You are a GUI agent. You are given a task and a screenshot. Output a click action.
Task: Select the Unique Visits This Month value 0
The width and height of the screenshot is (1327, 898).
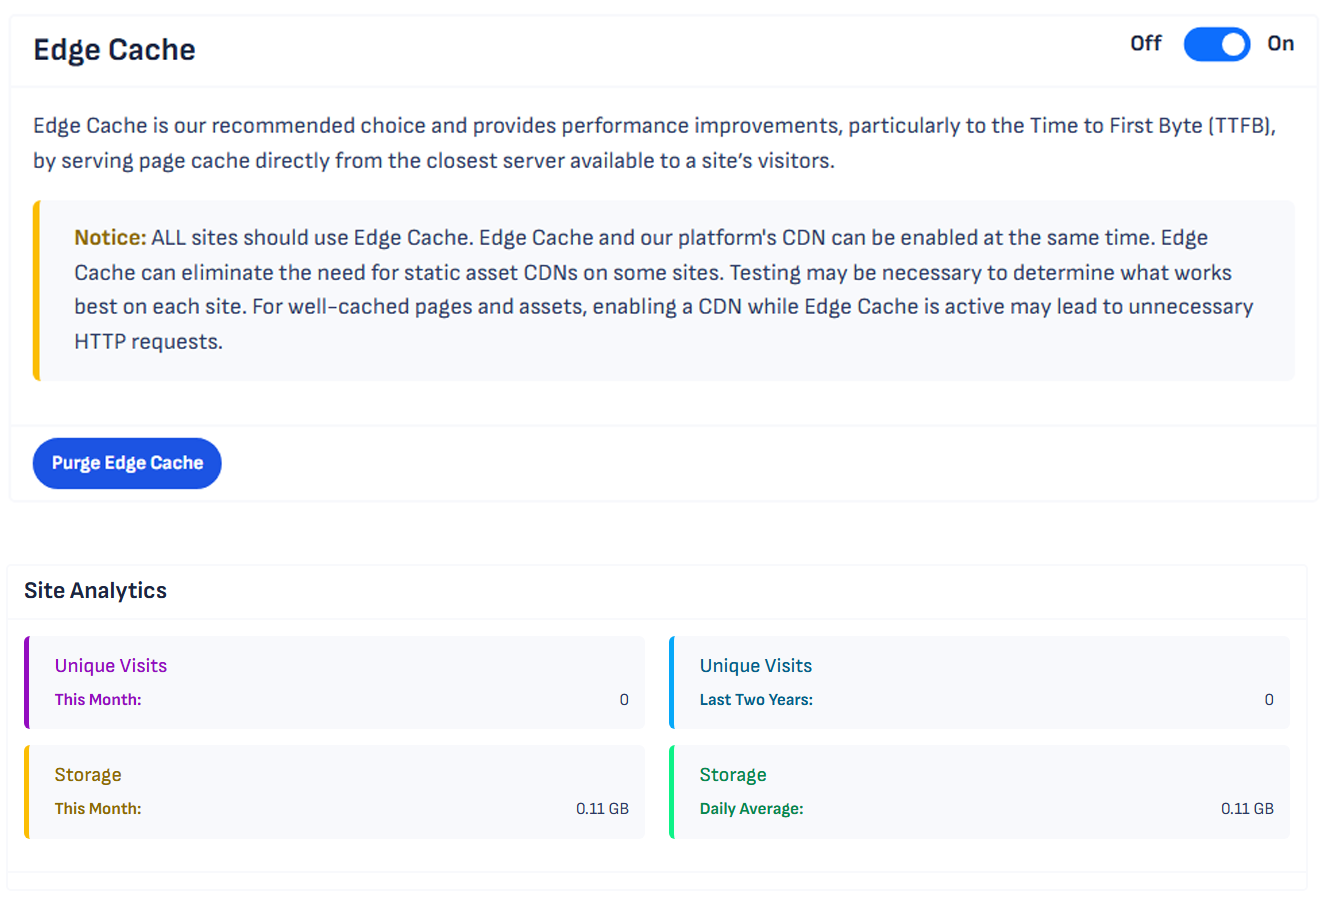tap(624, 700)
